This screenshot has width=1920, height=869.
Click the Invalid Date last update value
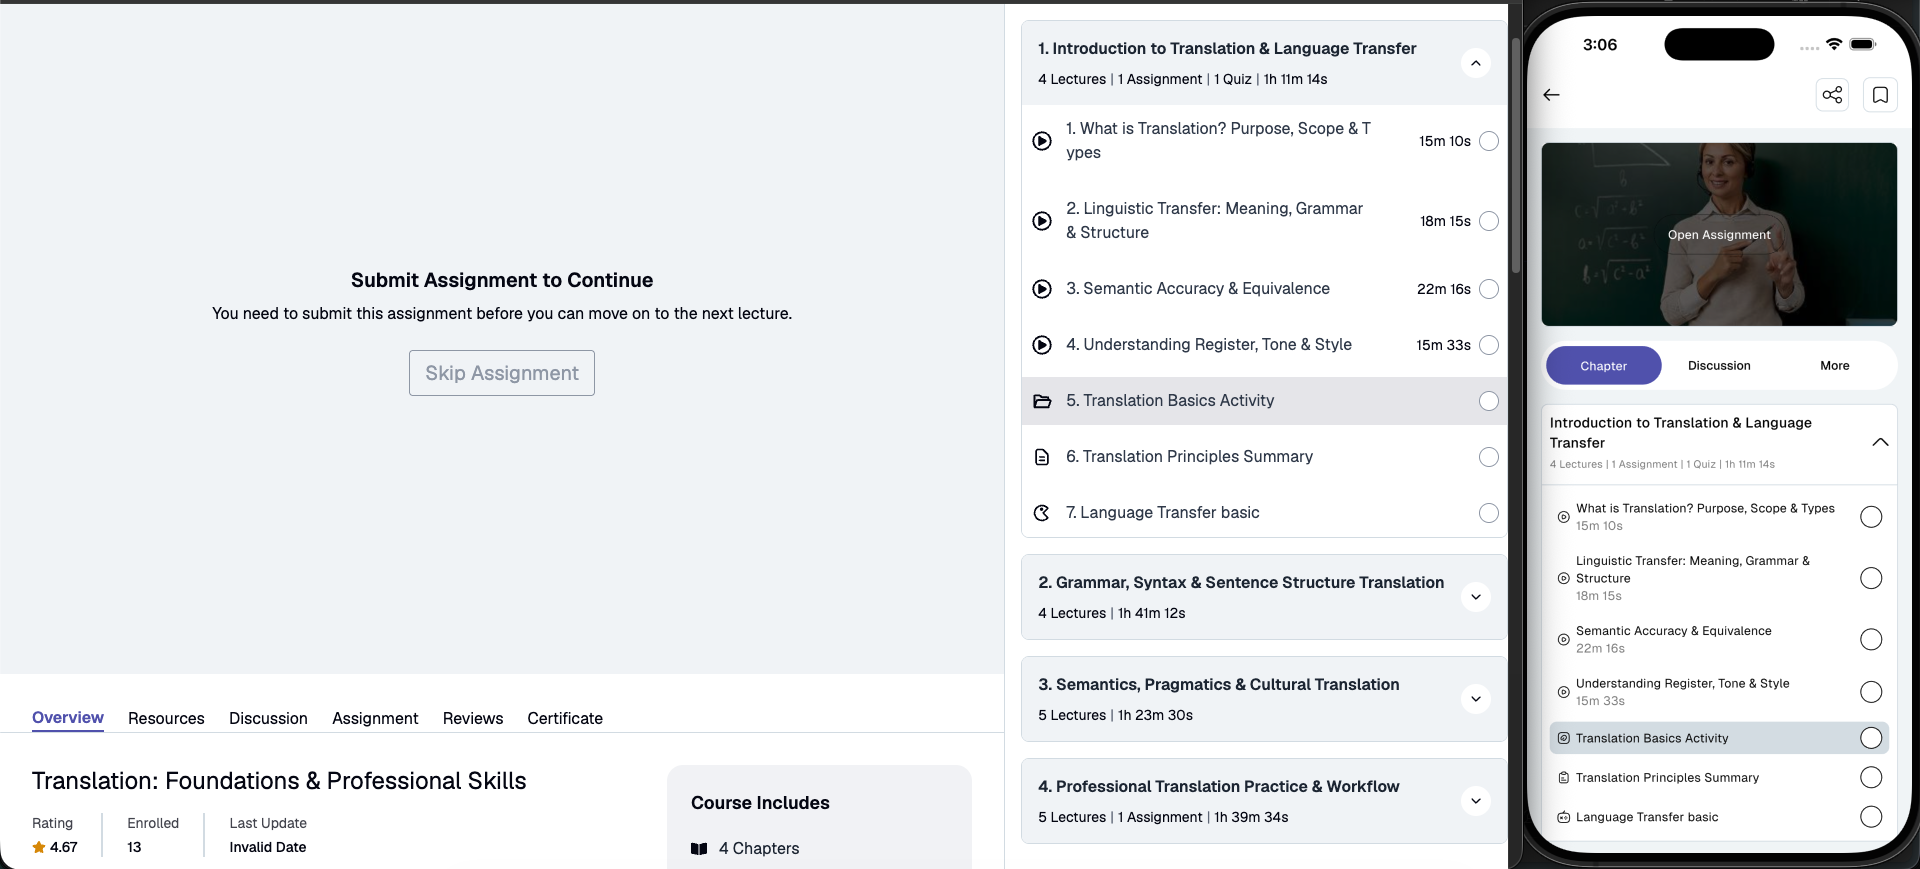pos(268,847)
